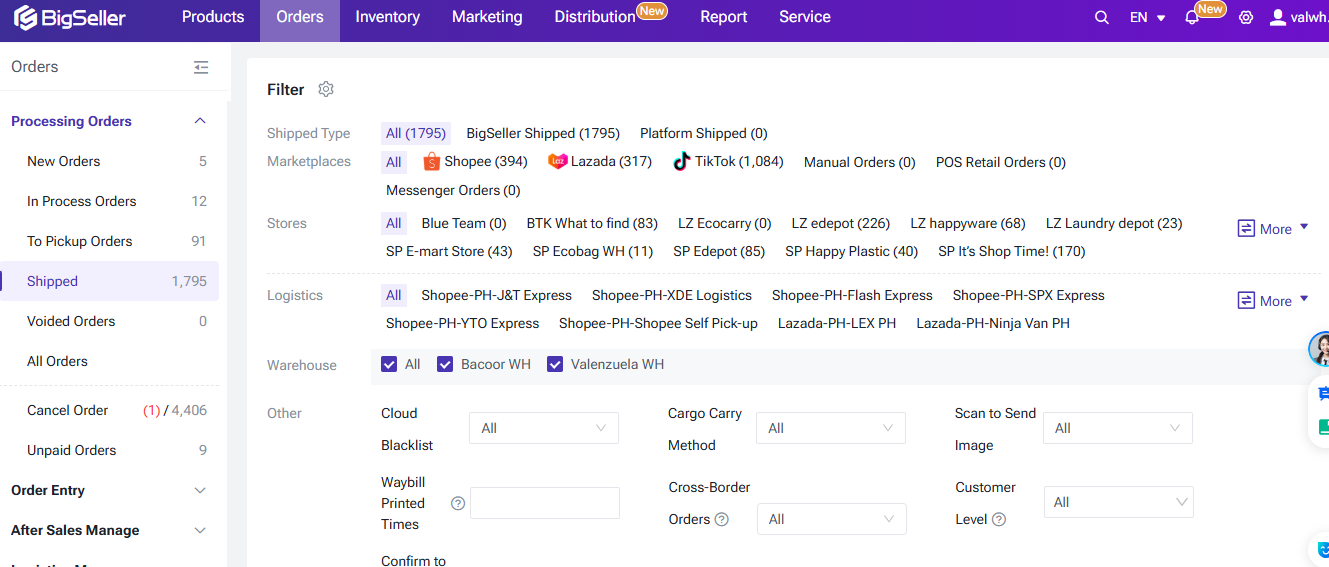Open the Service menu
Screen dimensions: 1329x567
(805, 17)
